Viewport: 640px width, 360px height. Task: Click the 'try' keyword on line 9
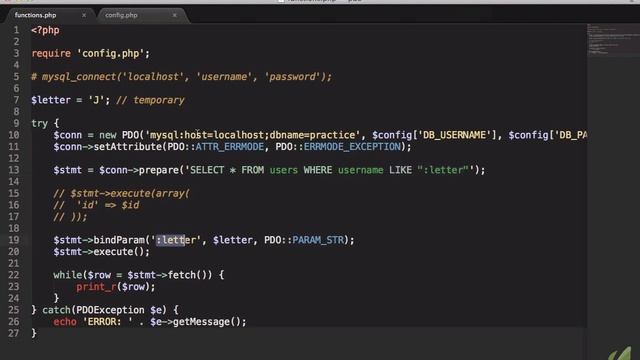40,124
